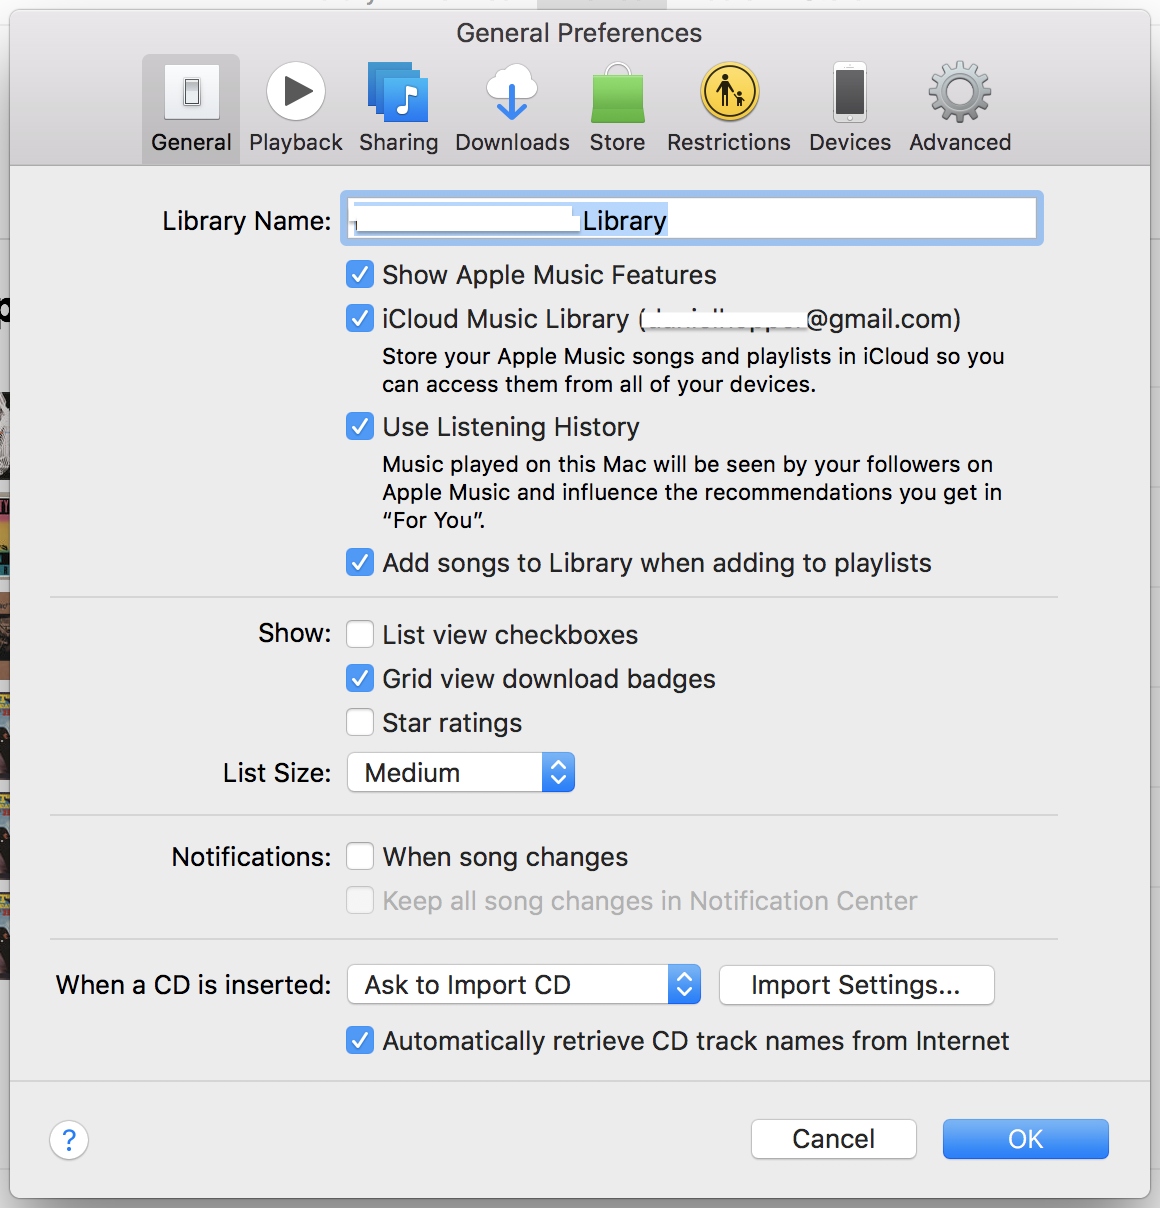Open the Advanced preferences gear
Image resolution: width=1160 pixels, height=1208 pixels.
pyautogui.click(x=960, y=109)
